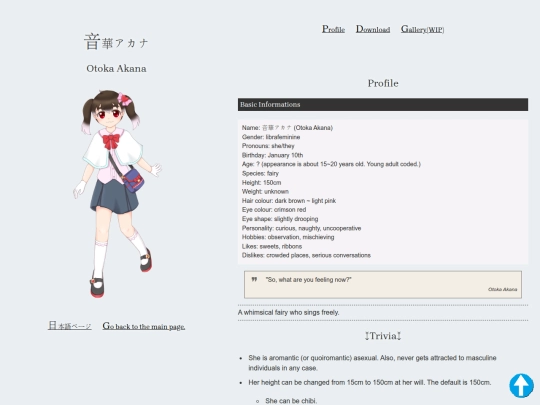Click the Personality: curious, naughty, uncooperative line

click(301, 228)
